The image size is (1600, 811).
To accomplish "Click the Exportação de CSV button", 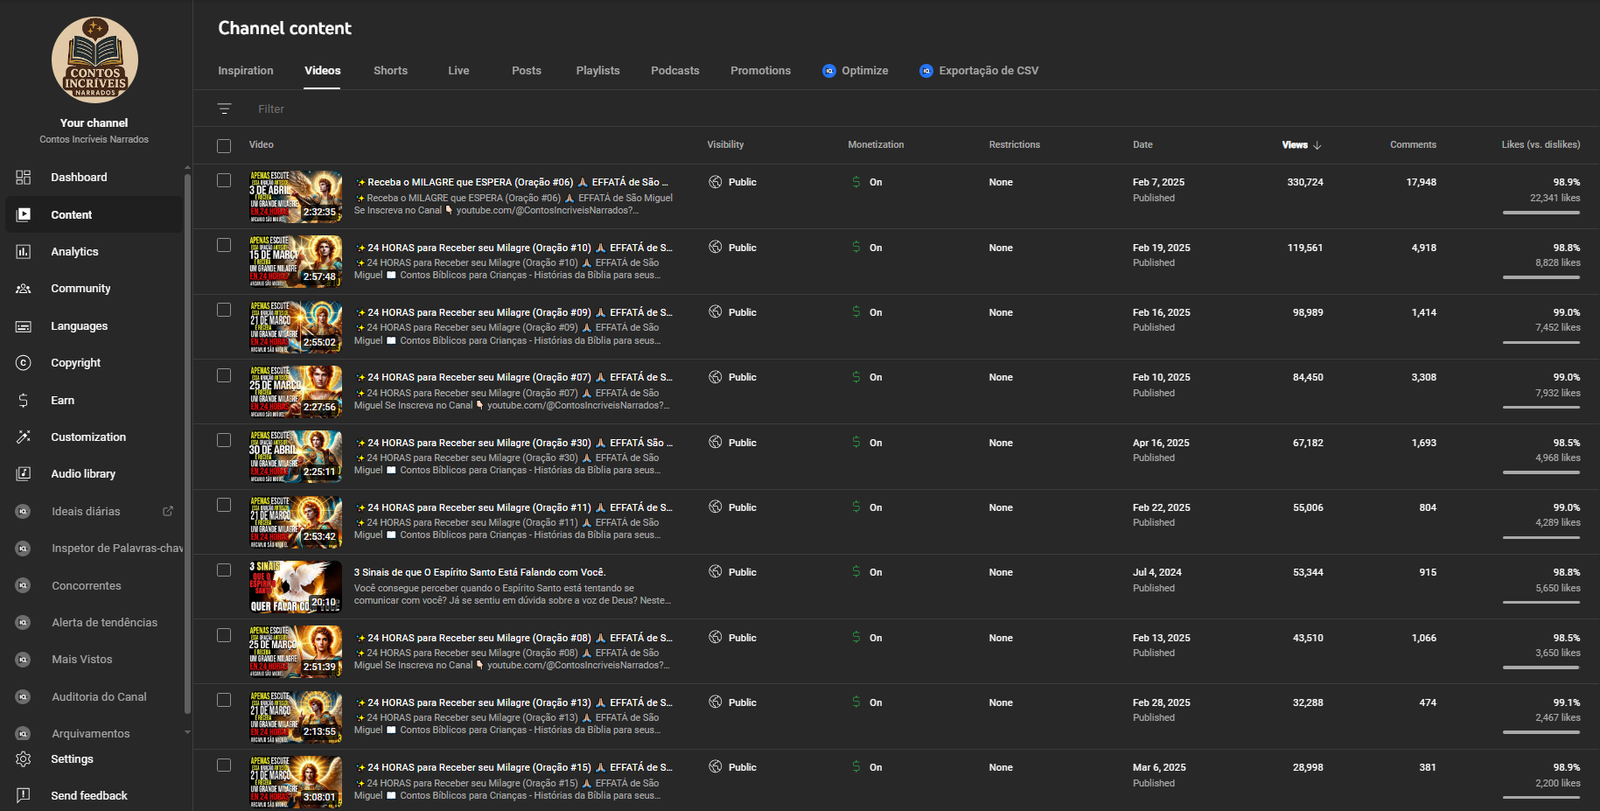I will (979, 71).
